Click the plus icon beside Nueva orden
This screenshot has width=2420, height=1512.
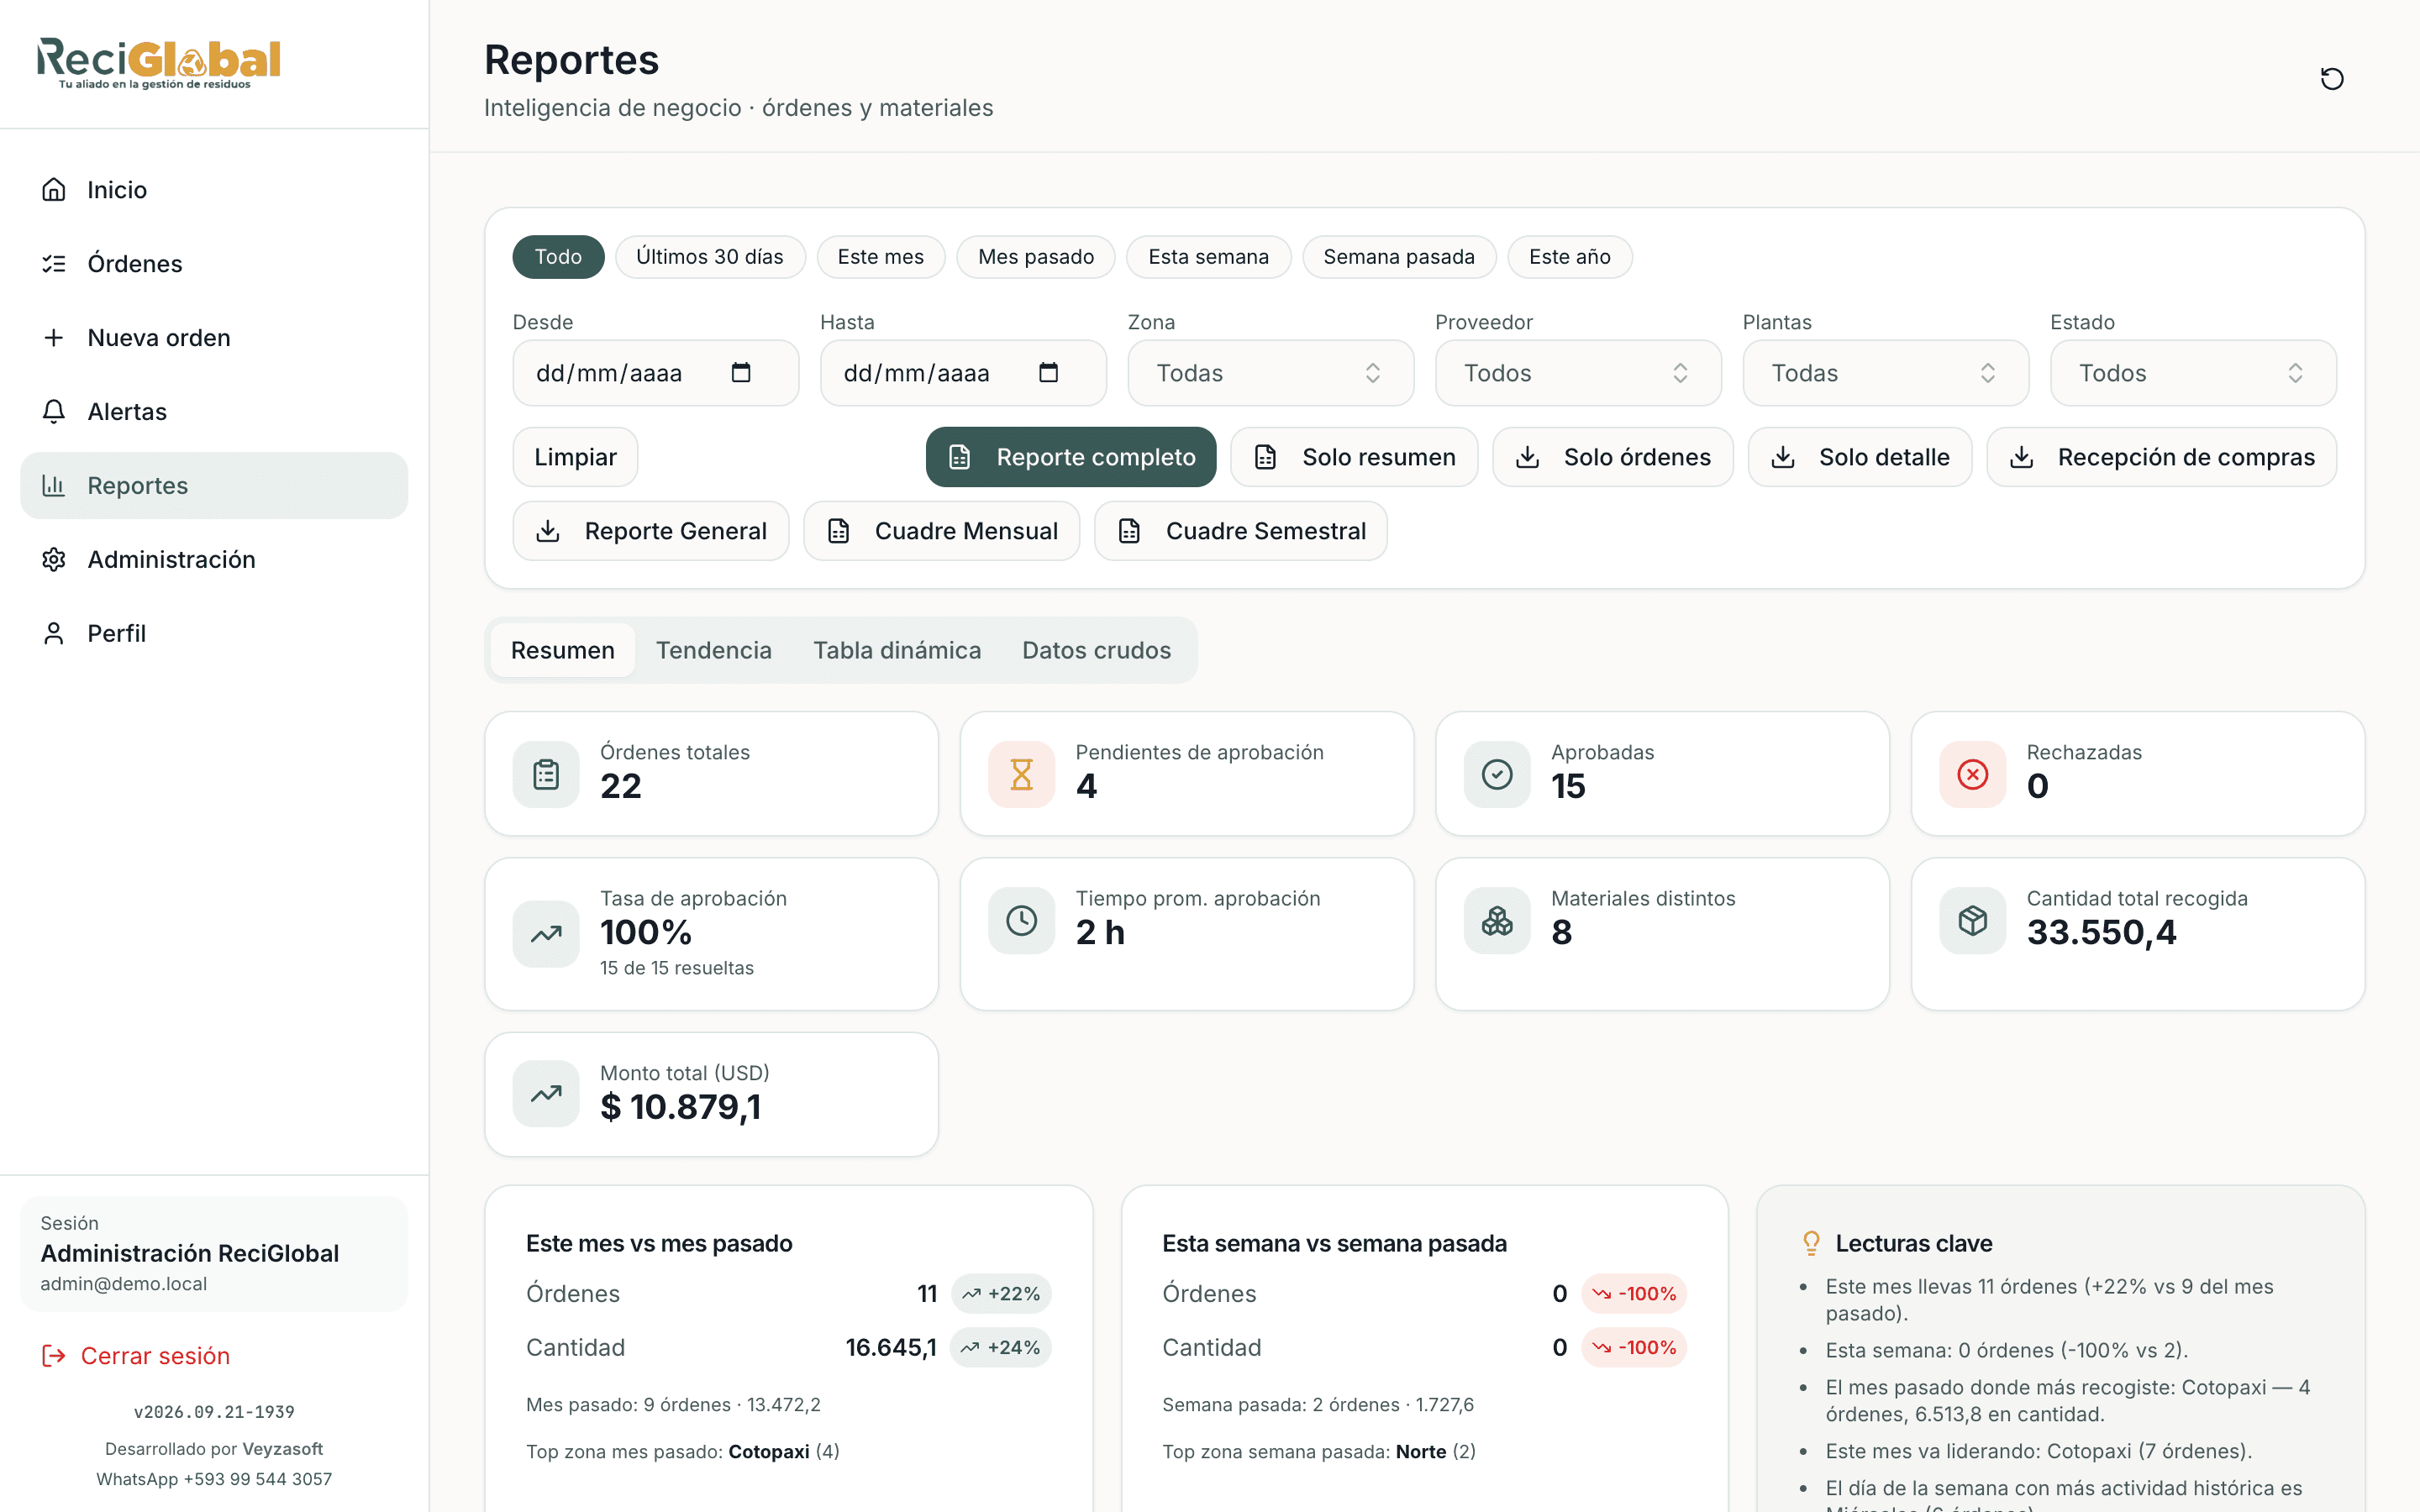coord(54,337)
